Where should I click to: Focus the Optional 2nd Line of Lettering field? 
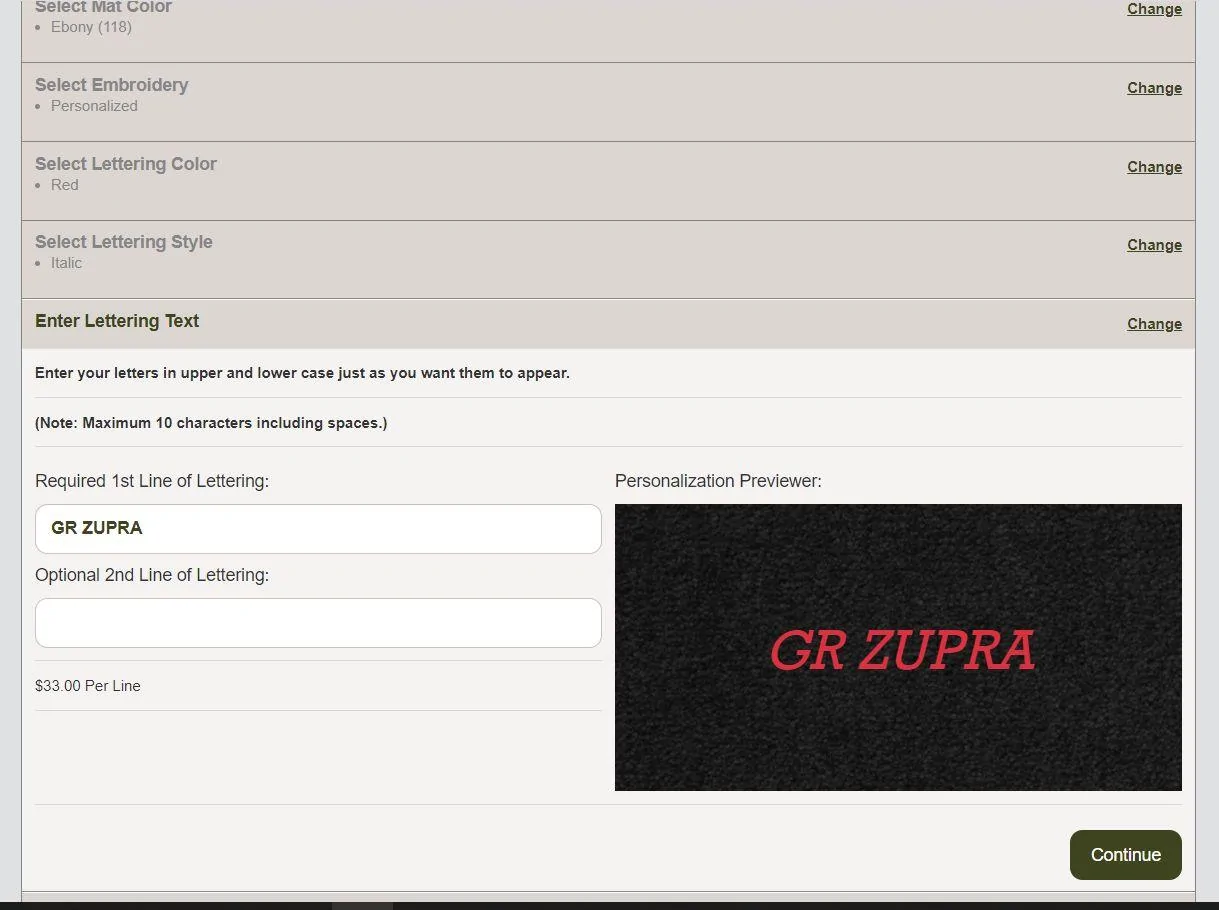[x=318, y=623]
